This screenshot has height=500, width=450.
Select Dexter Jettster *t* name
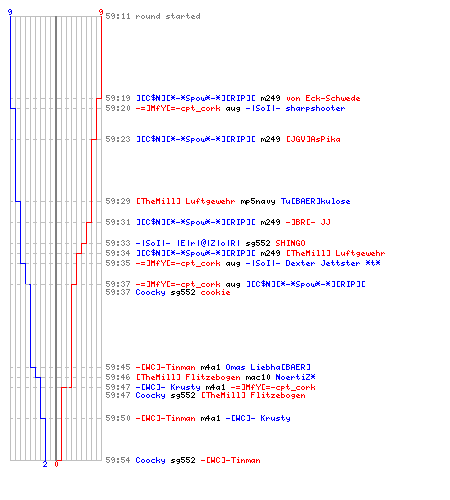pyautogui.click(x=333, y=263)
